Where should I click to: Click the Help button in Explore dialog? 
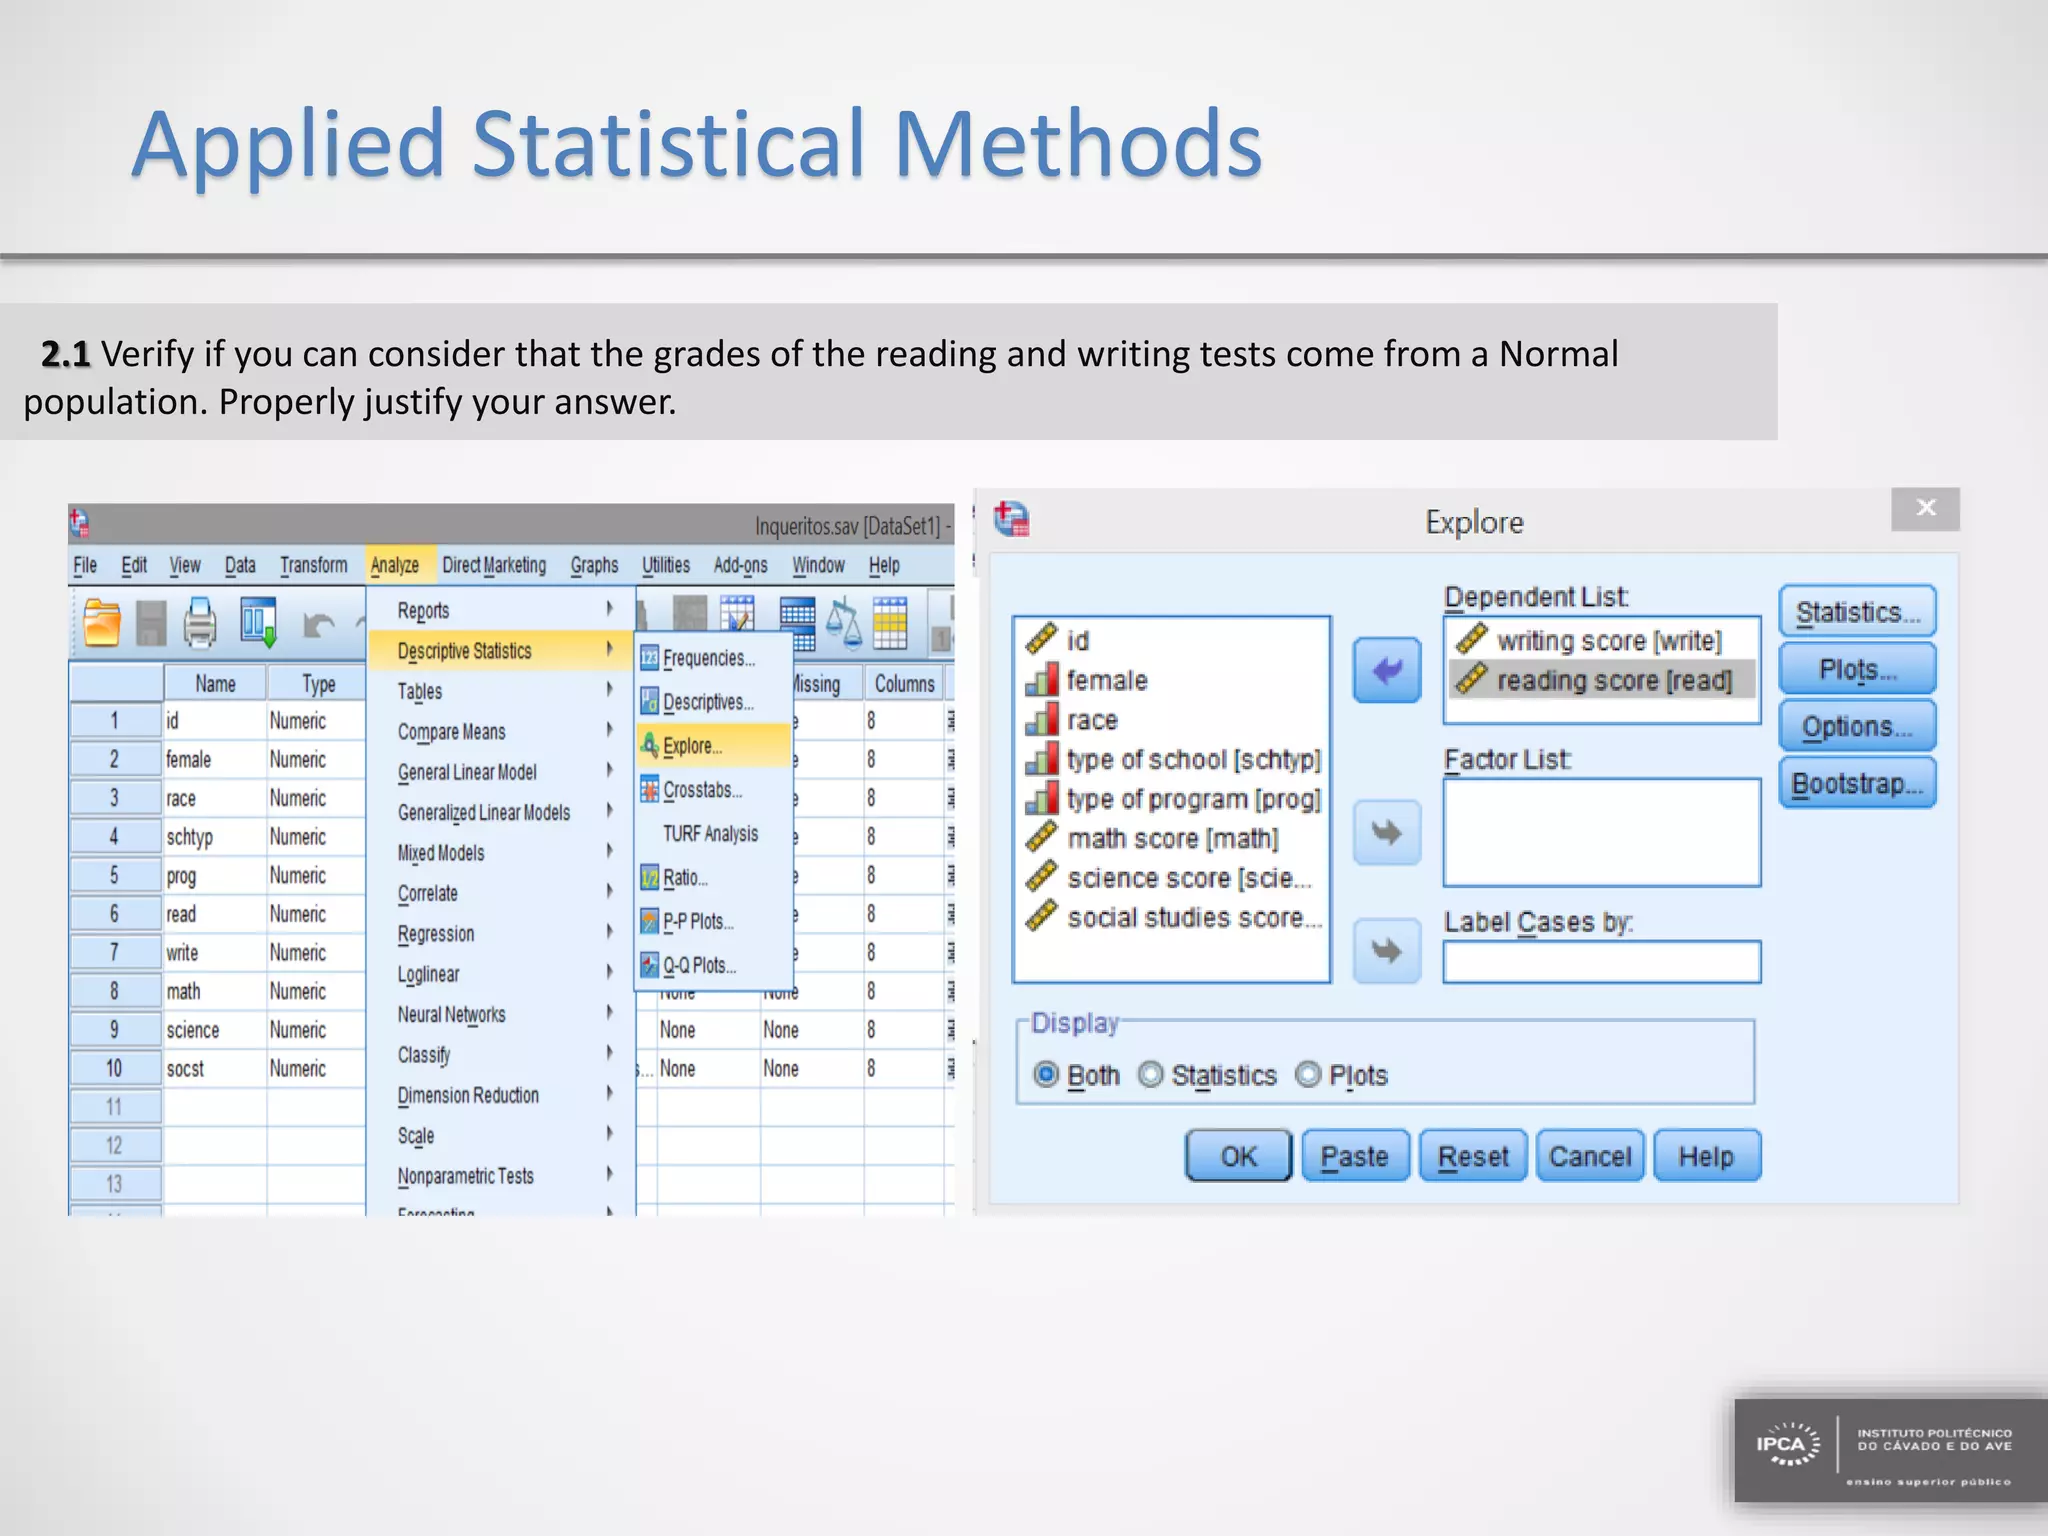tap(1707, 1156)
